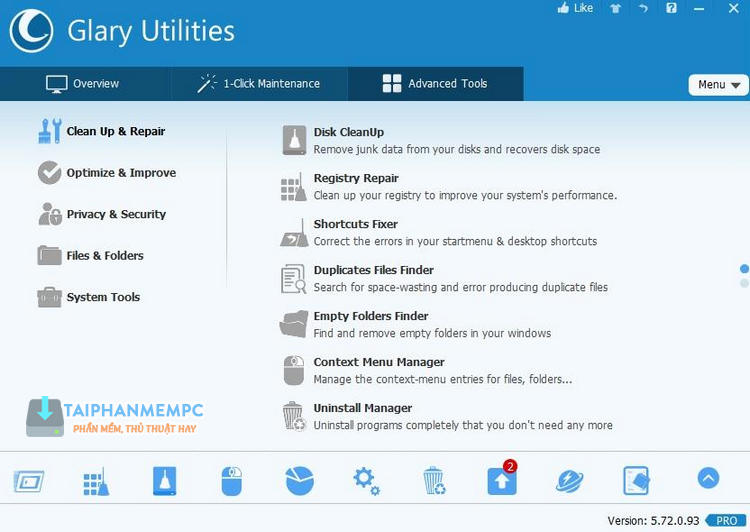This screenshot has width=750, height=532.
Task: Open the trash can Uninstall icon in toolbar
Action: (434, 481)
